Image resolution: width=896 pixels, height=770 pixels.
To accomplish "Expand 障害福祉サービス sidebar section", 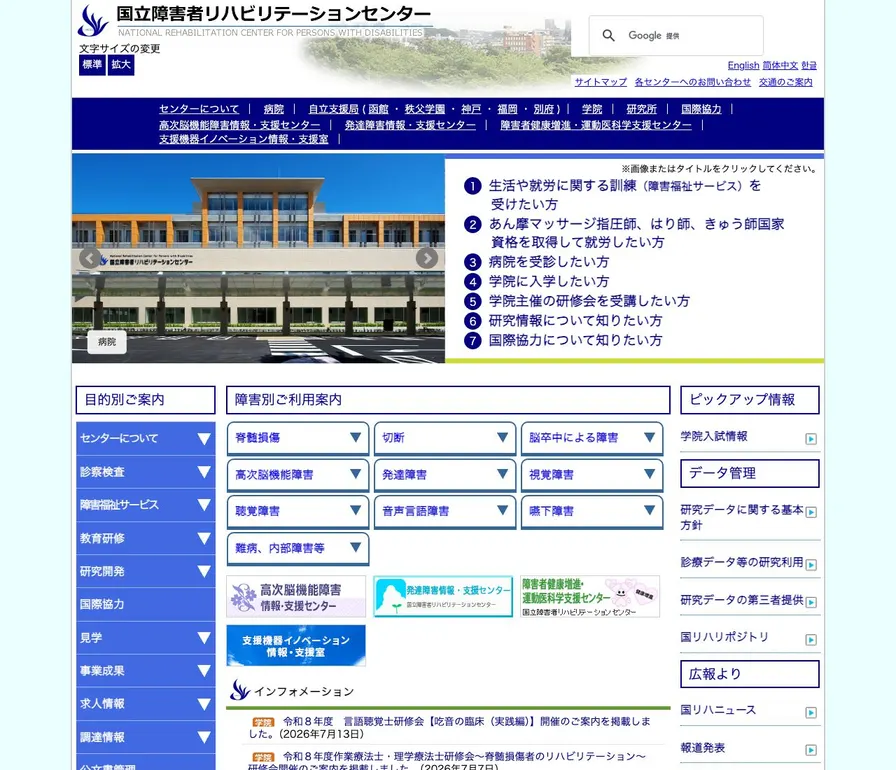I will tap(146, 505).
